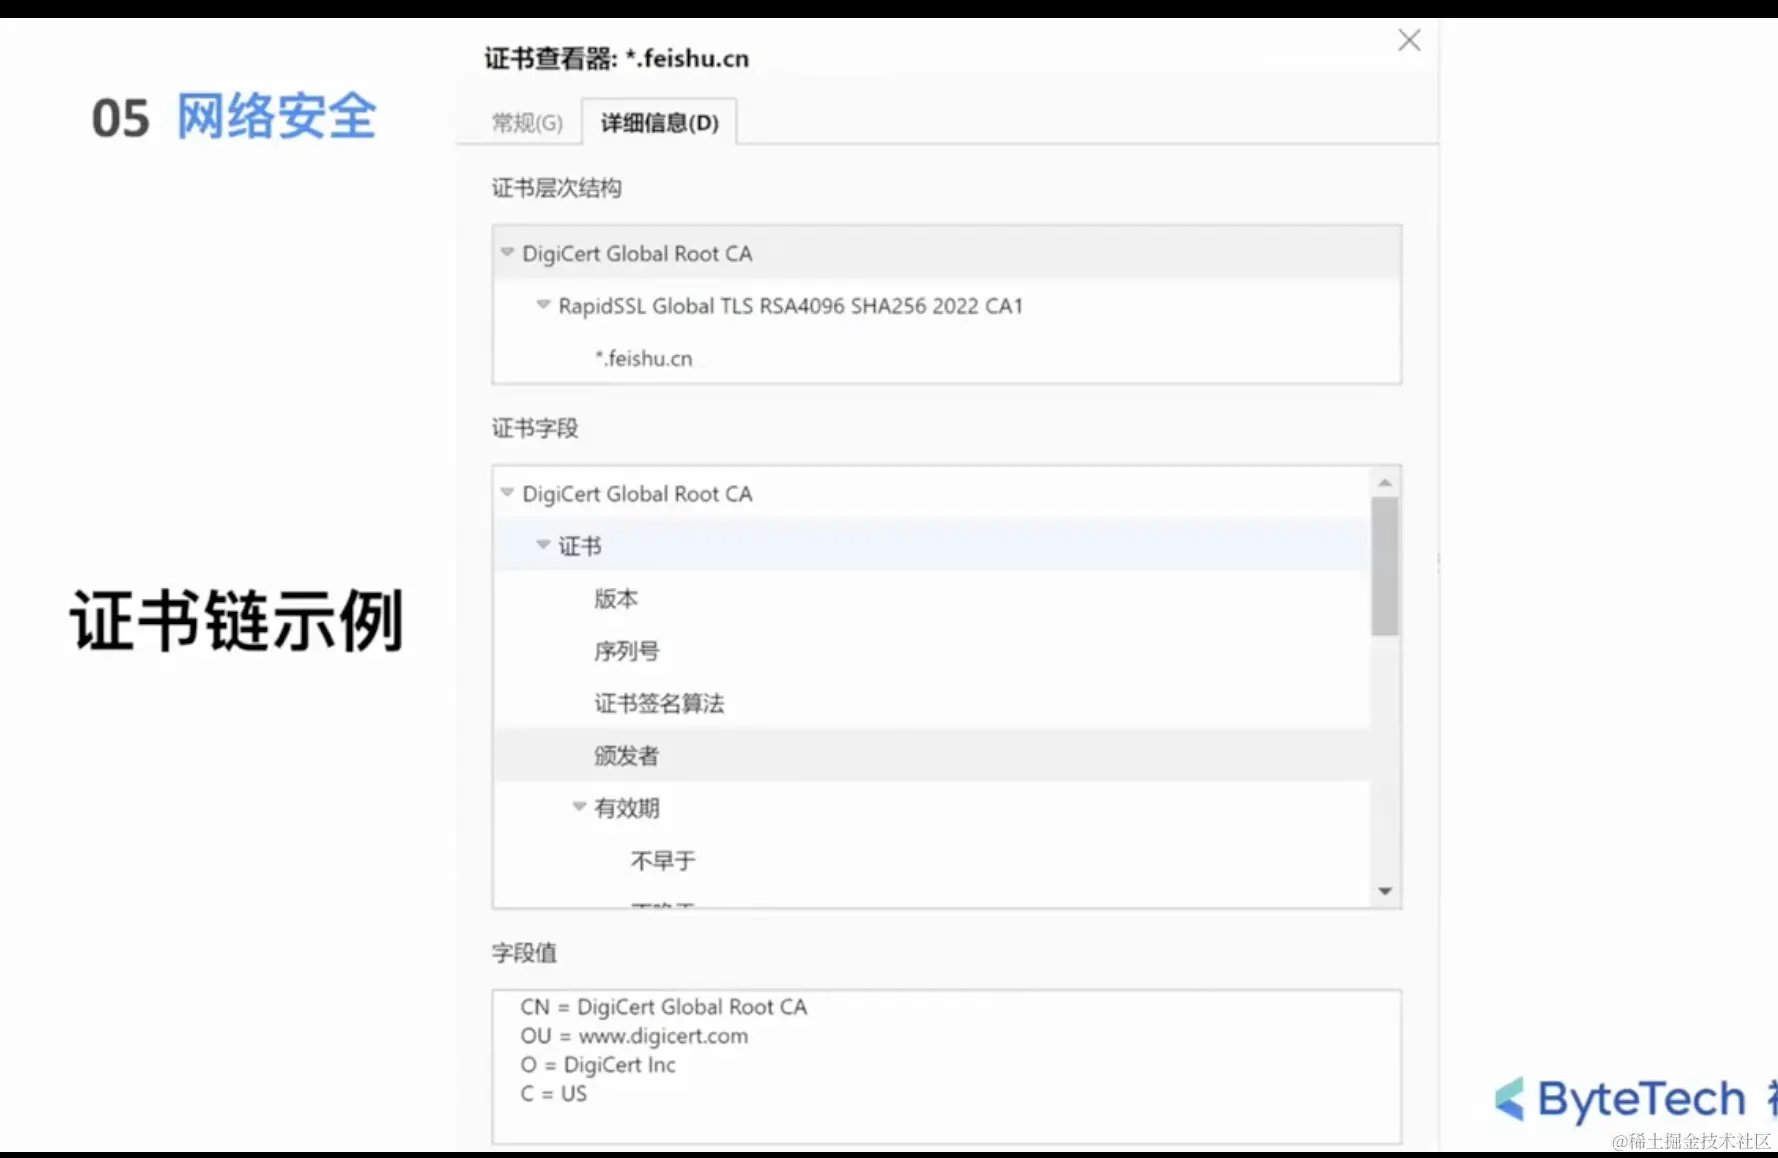This screenshot has height=1158, width=1778.
Task: Click the certificate fields scrollbar down arrow
Action: coord(1385,891)
